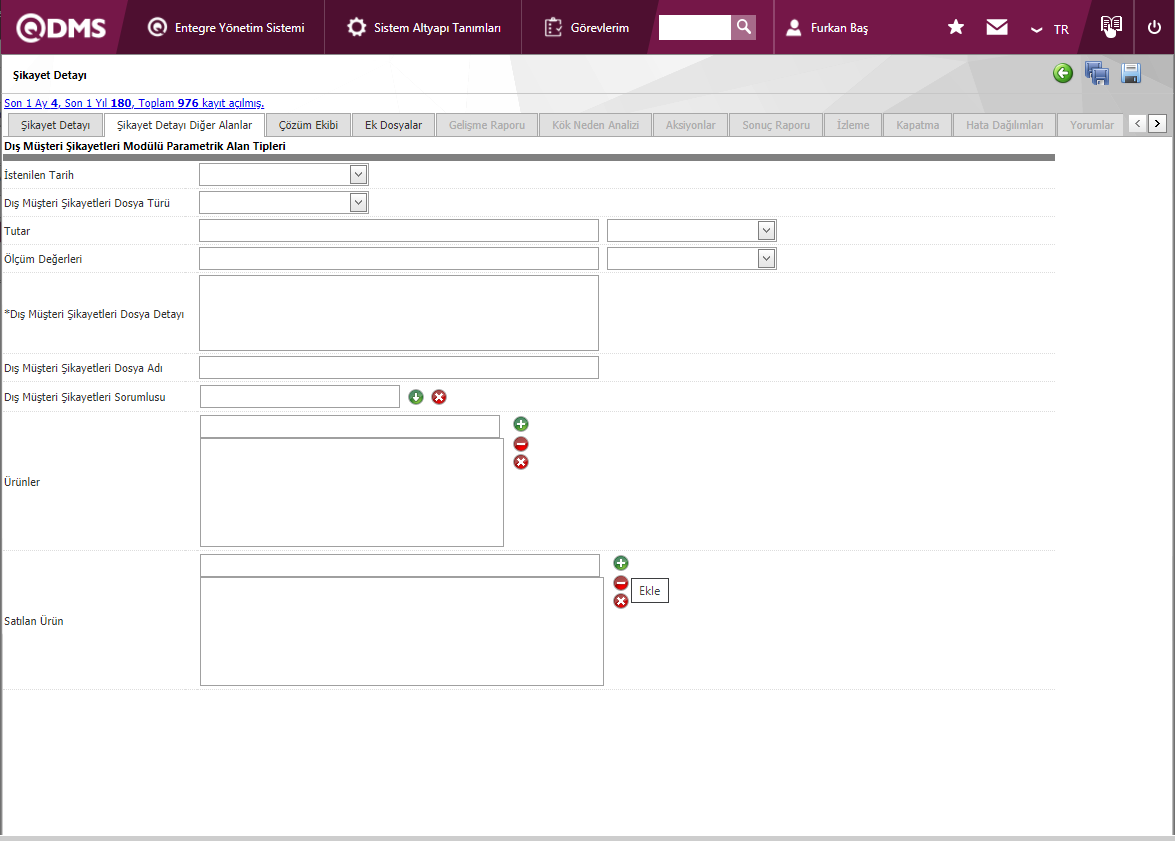Screen dimensions: 1175x841
Task: Click the Dosya Adı text field
Action: pos(399,368)
